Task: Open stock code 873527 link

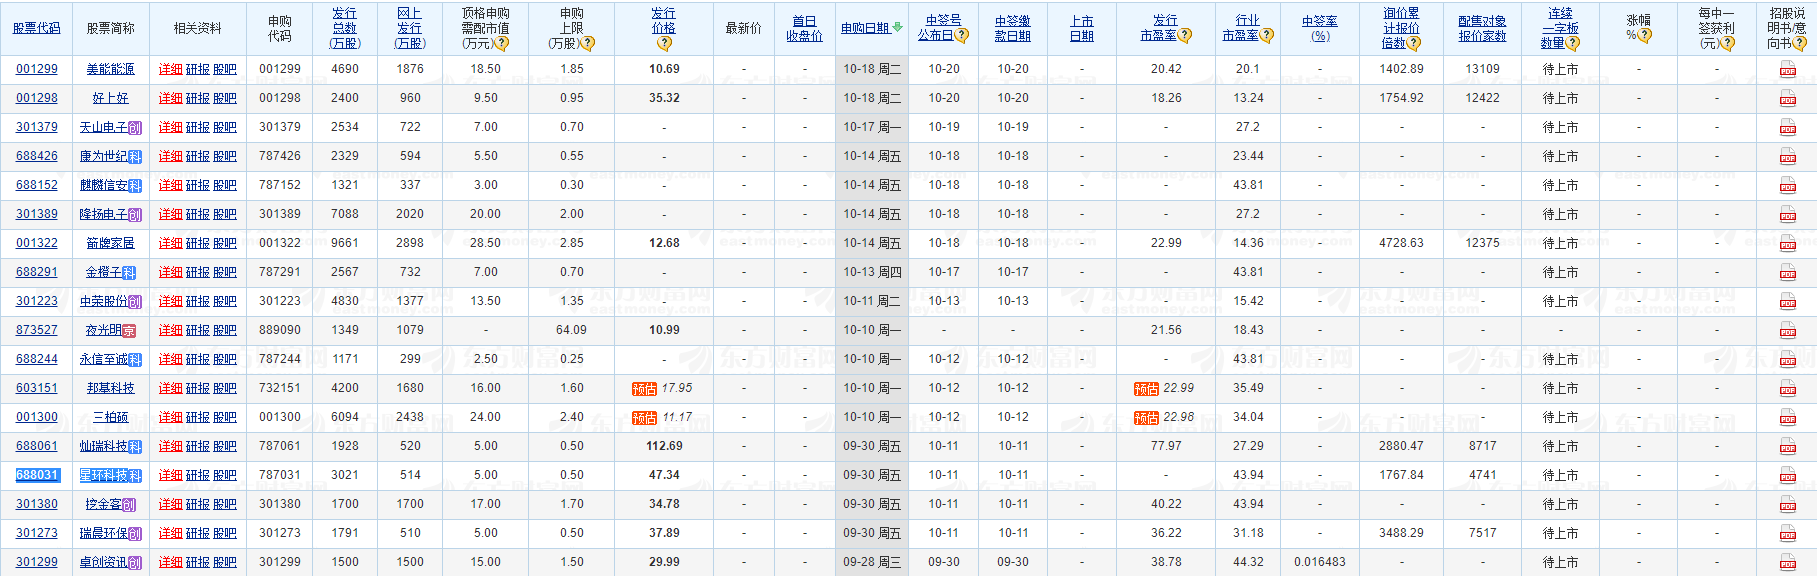Action: [37, 330]
